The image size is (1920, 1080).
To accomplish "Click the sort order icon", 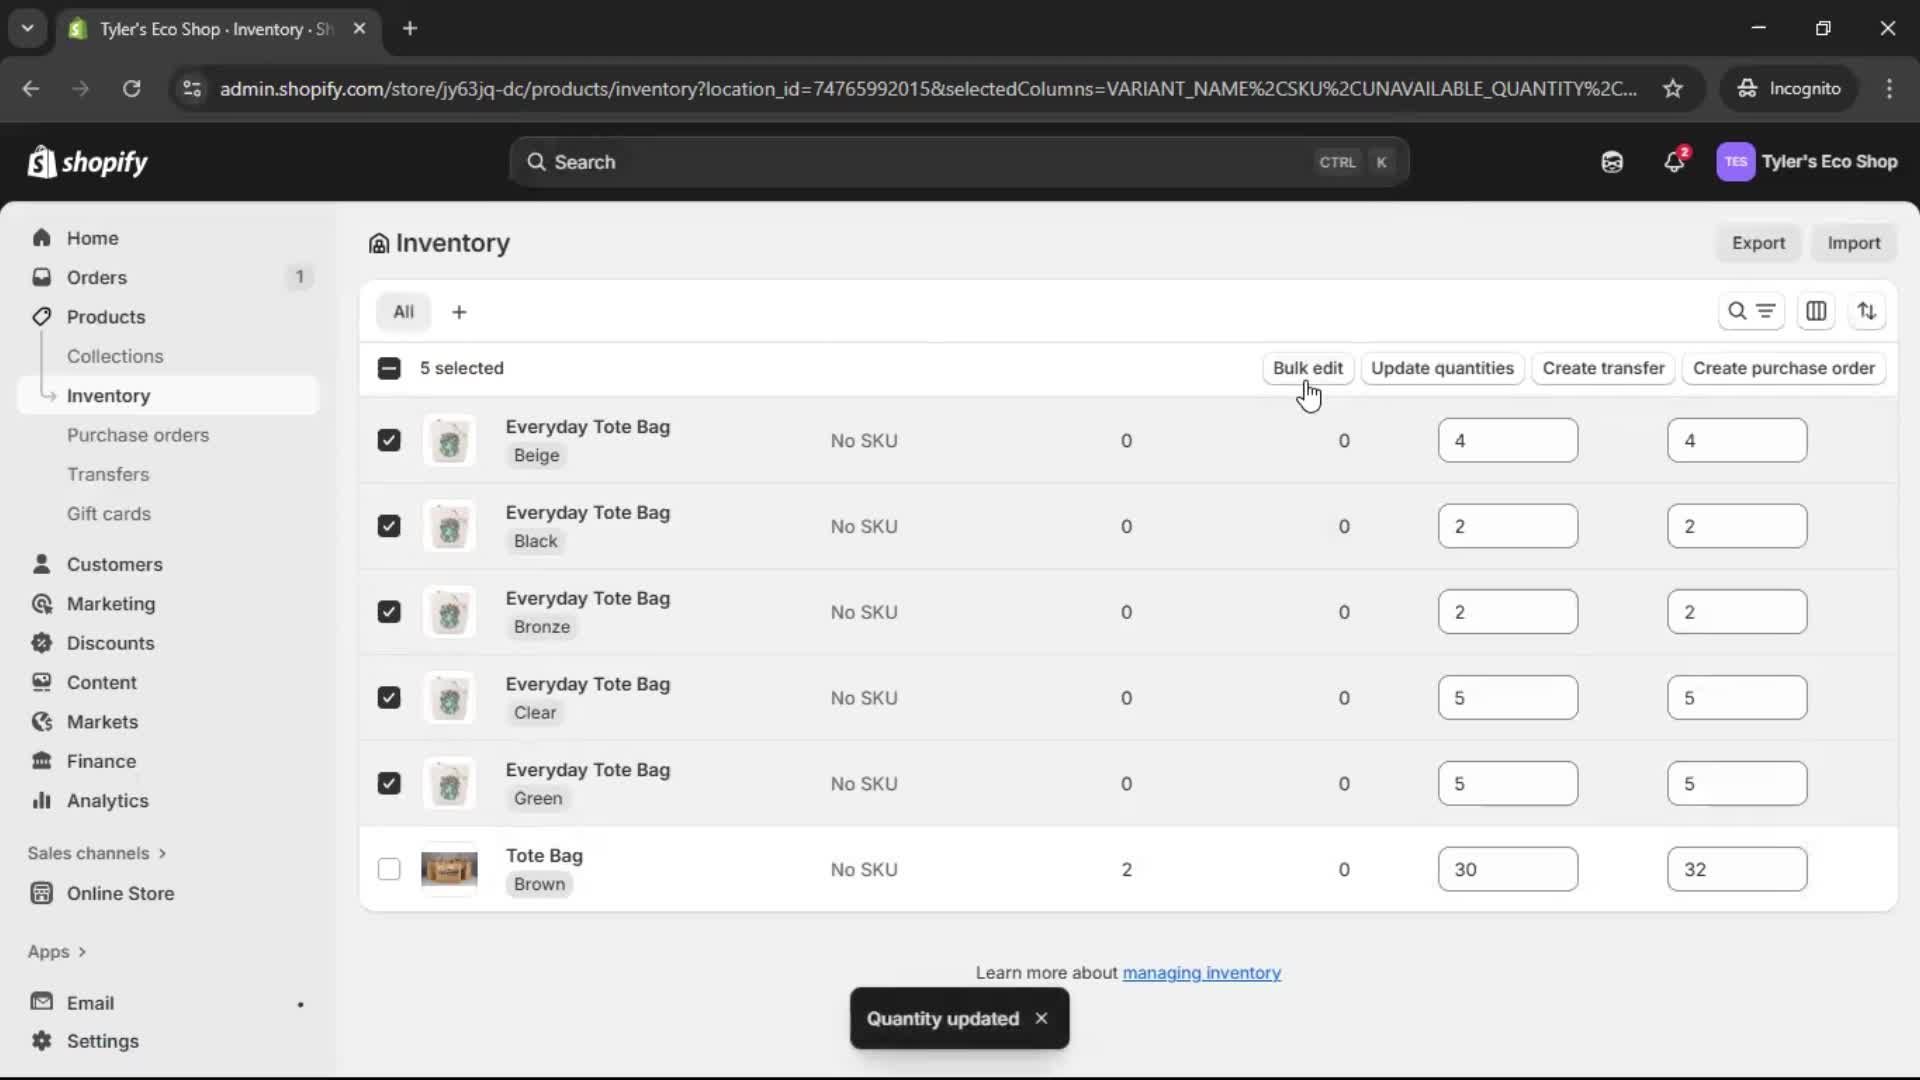I will [1868, 311].
